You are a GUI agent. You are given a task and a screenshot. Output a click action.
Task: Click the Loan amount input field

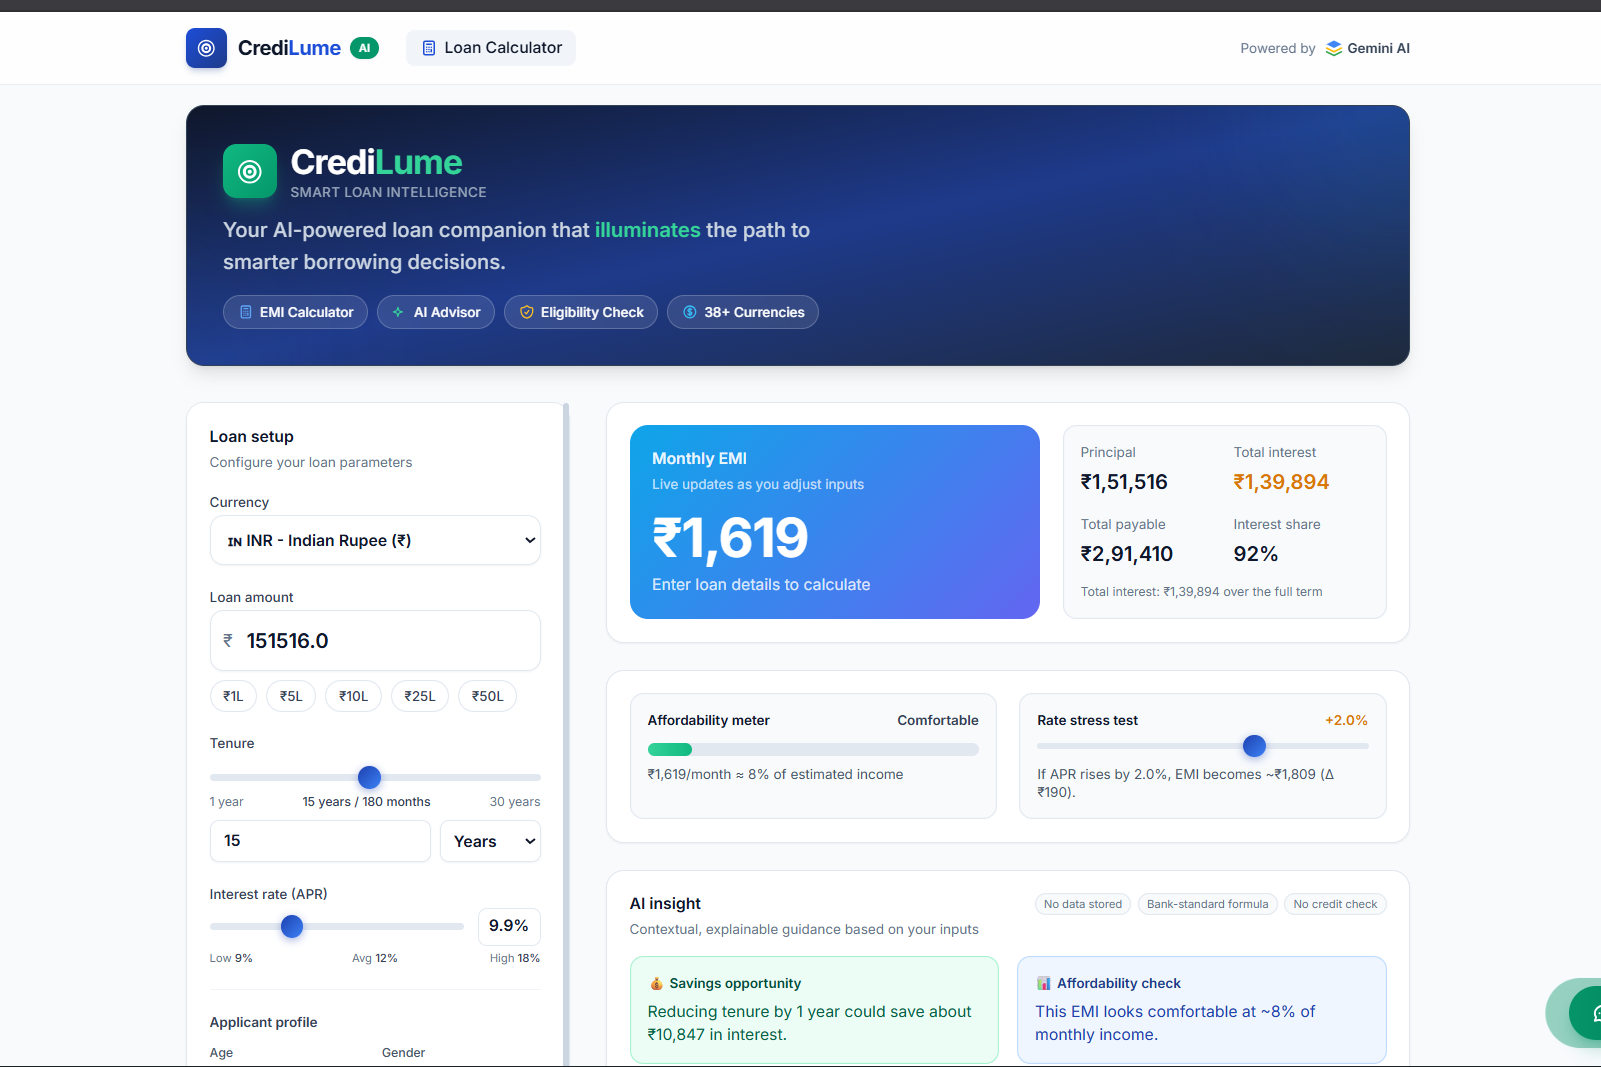[x=375, y=641]
